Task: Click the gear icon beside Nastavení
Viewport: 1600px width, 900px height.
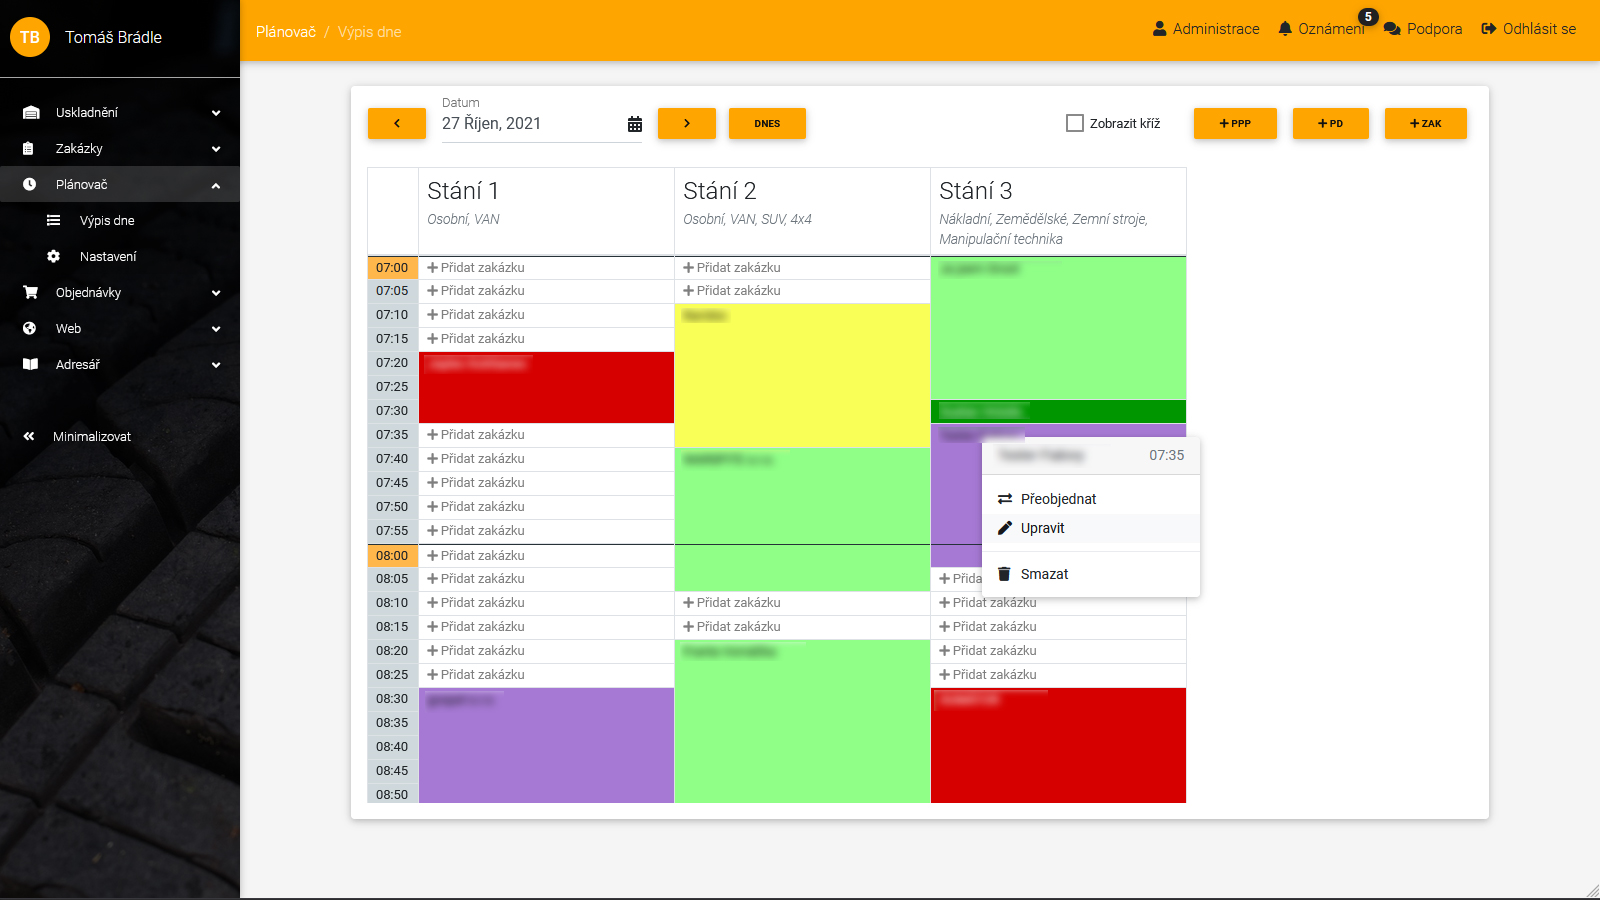Action: point(54,257)
